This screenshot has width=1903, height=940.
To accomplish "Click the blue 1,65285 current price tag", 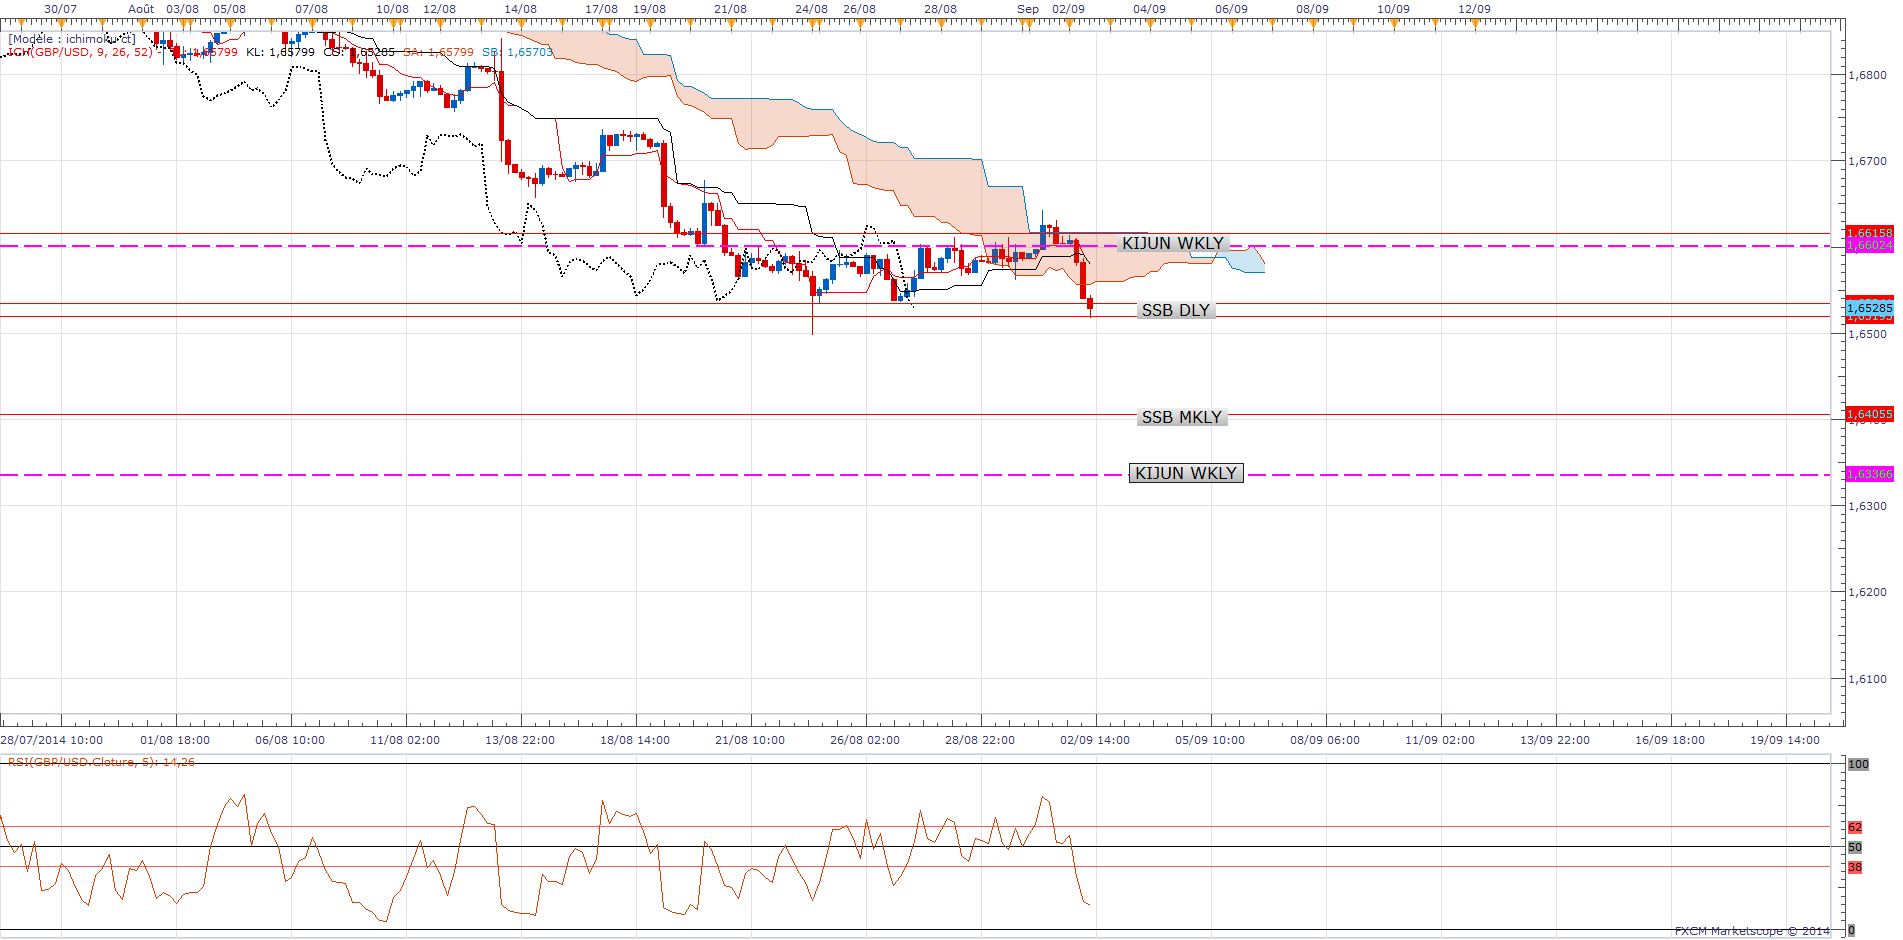I will pyautogui.click(x=1869, y=308).
